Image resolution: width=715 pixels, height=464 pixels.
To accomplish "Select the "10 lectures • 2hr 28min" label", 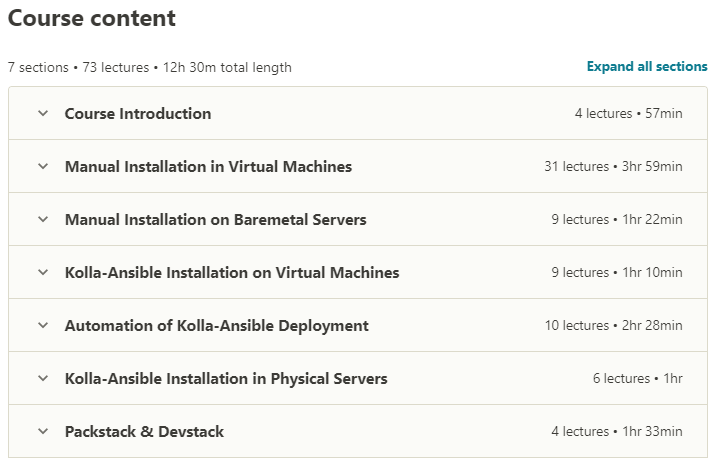I will click(x=613, y=326).
